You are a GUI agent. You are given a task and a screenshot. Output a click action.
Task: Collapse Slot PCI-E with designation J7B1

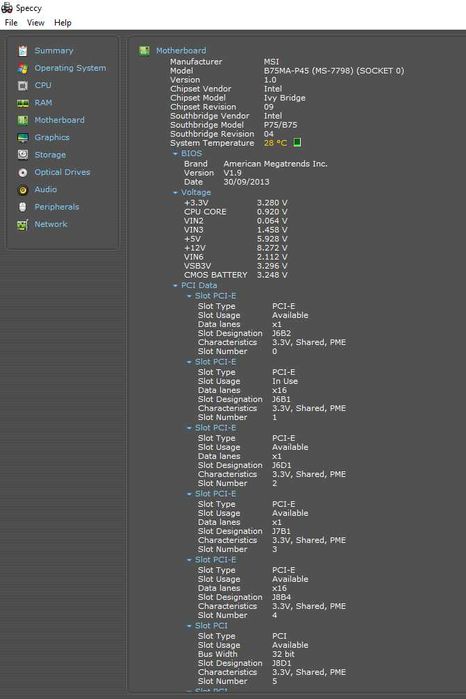click(190, 494)
